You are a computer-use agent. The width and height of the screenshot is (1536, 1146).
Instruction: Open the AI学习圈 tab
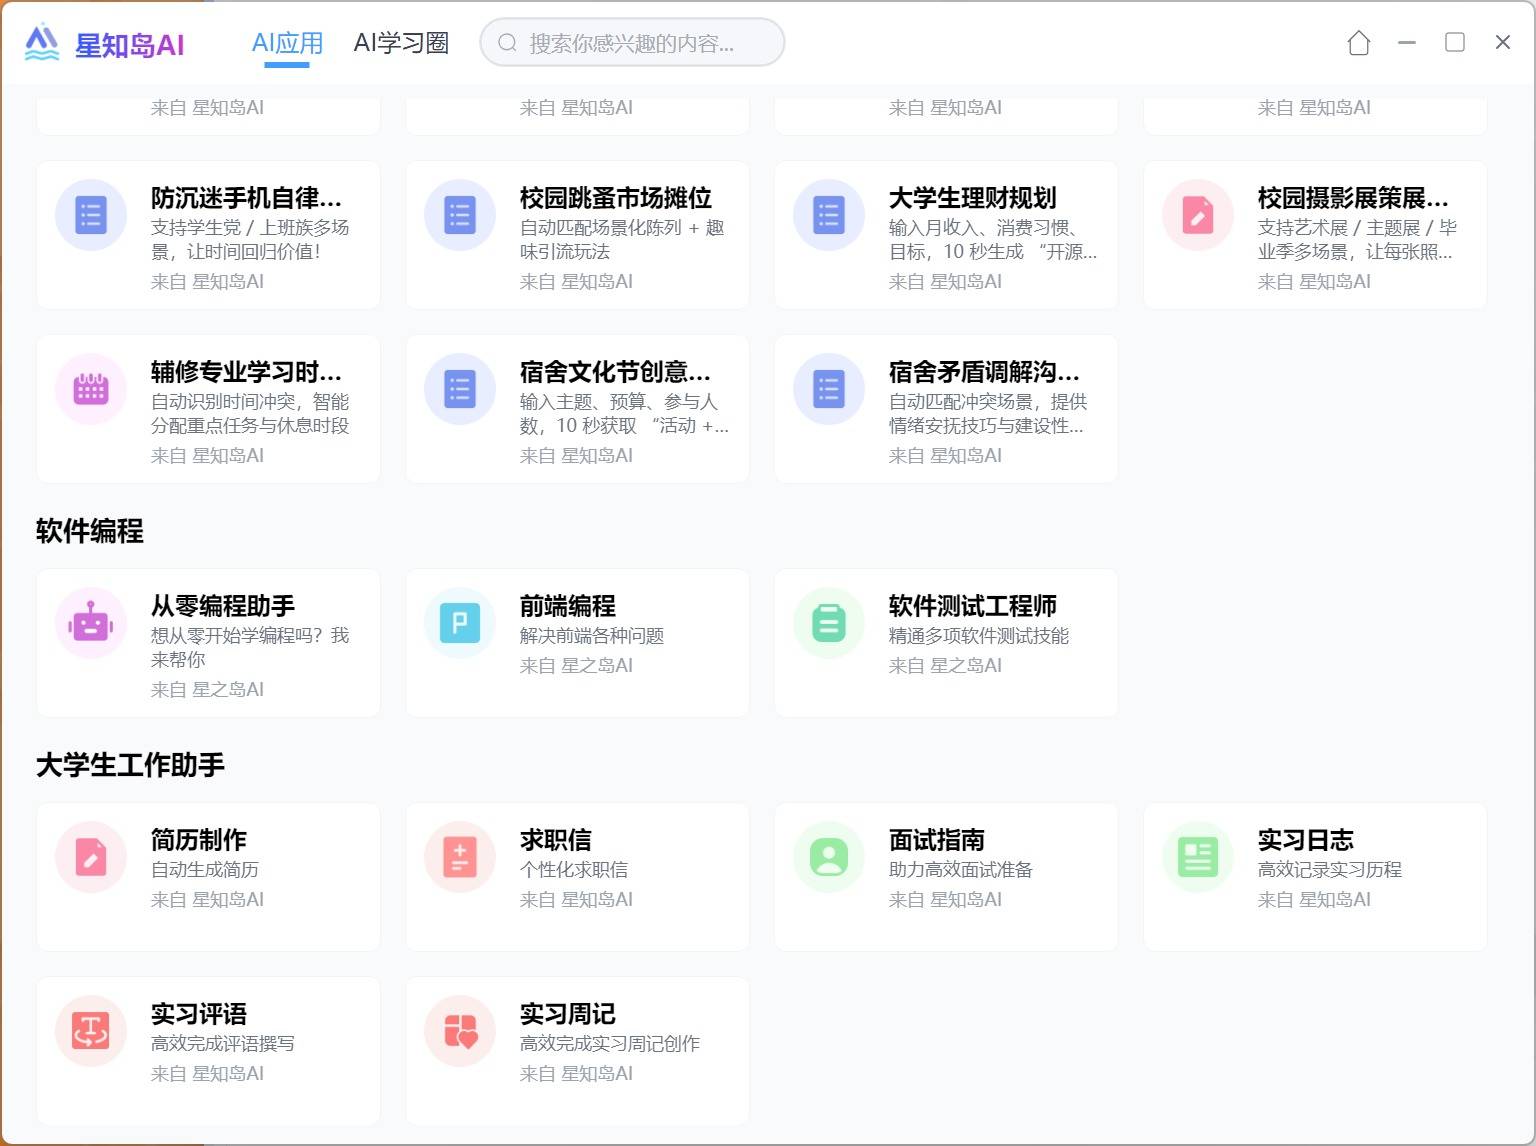pyautogui.click(x=401, y=43)
